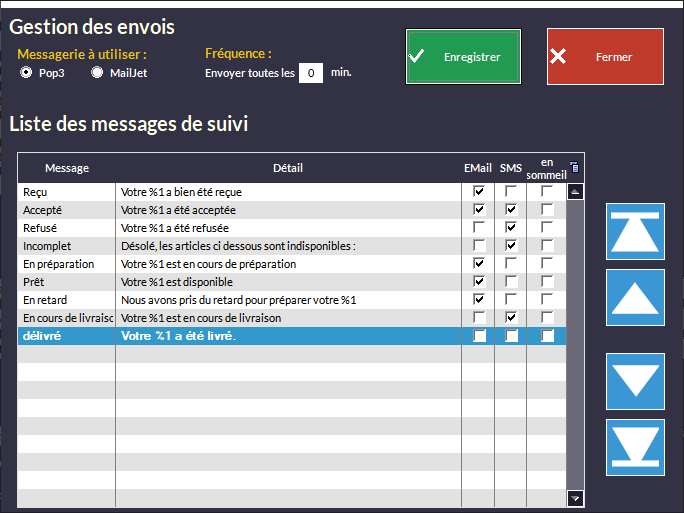Click the small icon in table header corner
This screenshot has height=513, width=684.
coord(574,167)
